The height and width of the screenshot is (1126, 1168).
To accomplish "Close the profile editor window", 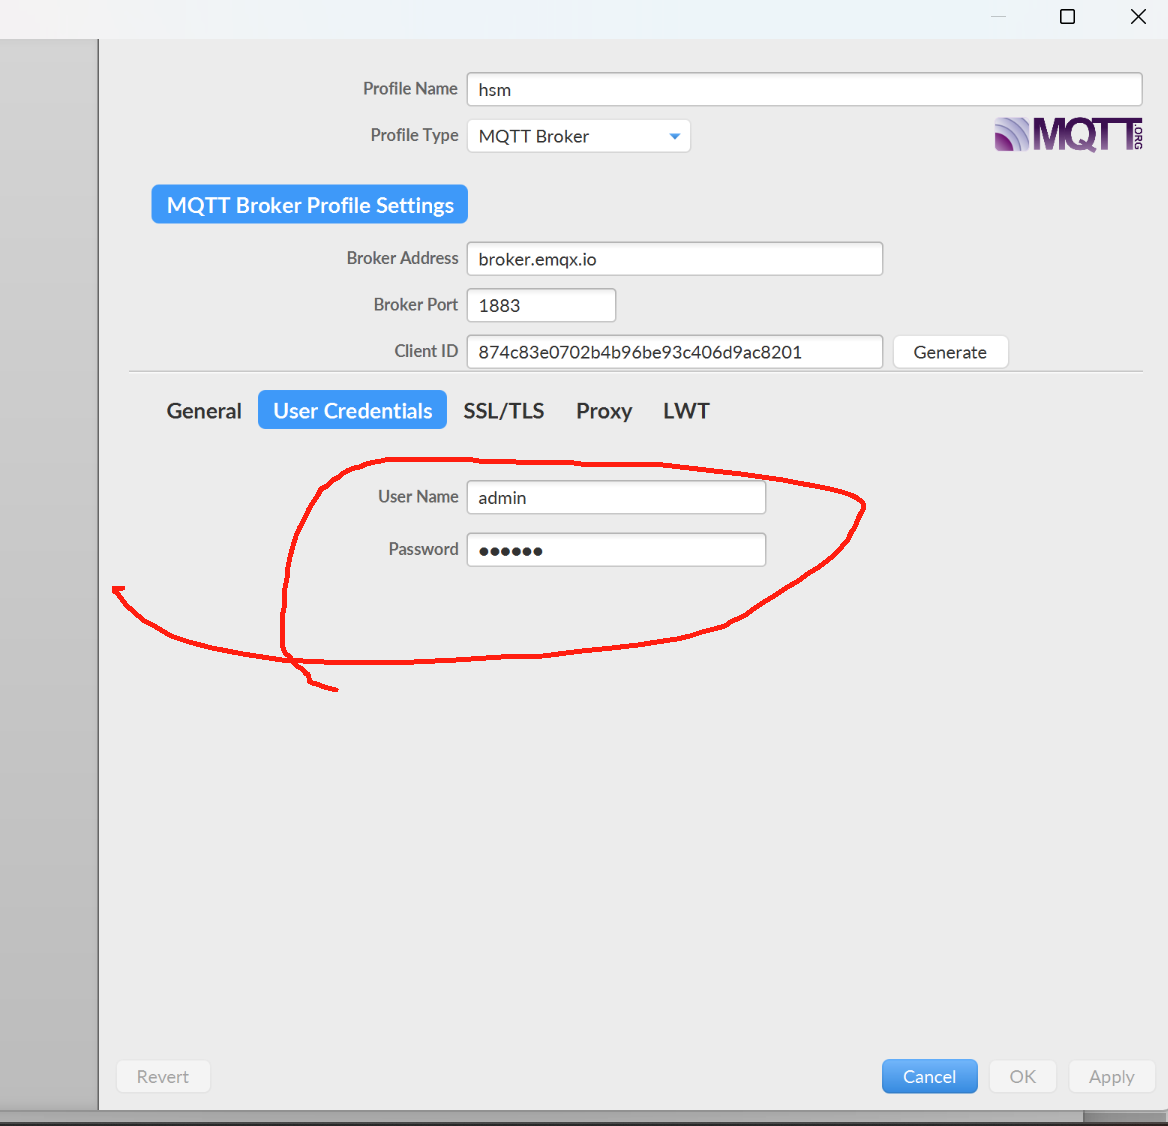I will coord(1138,16).
